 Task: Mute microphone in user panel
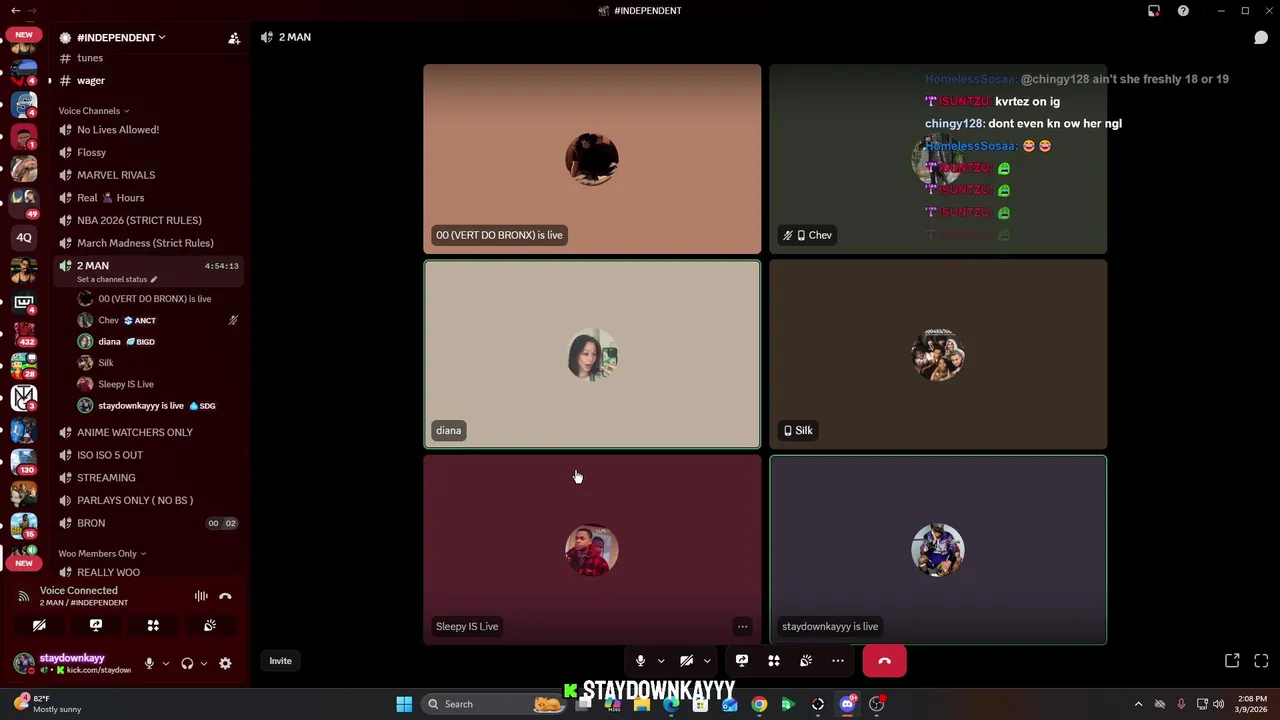[x=149, y=663]
